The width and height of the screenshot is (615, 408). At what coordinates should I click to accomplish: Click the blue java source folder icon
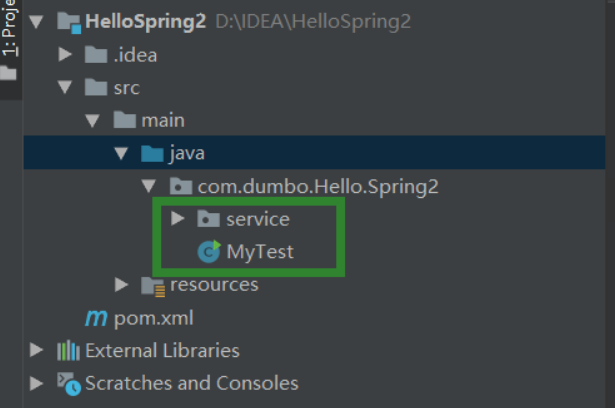coord(152,153)
